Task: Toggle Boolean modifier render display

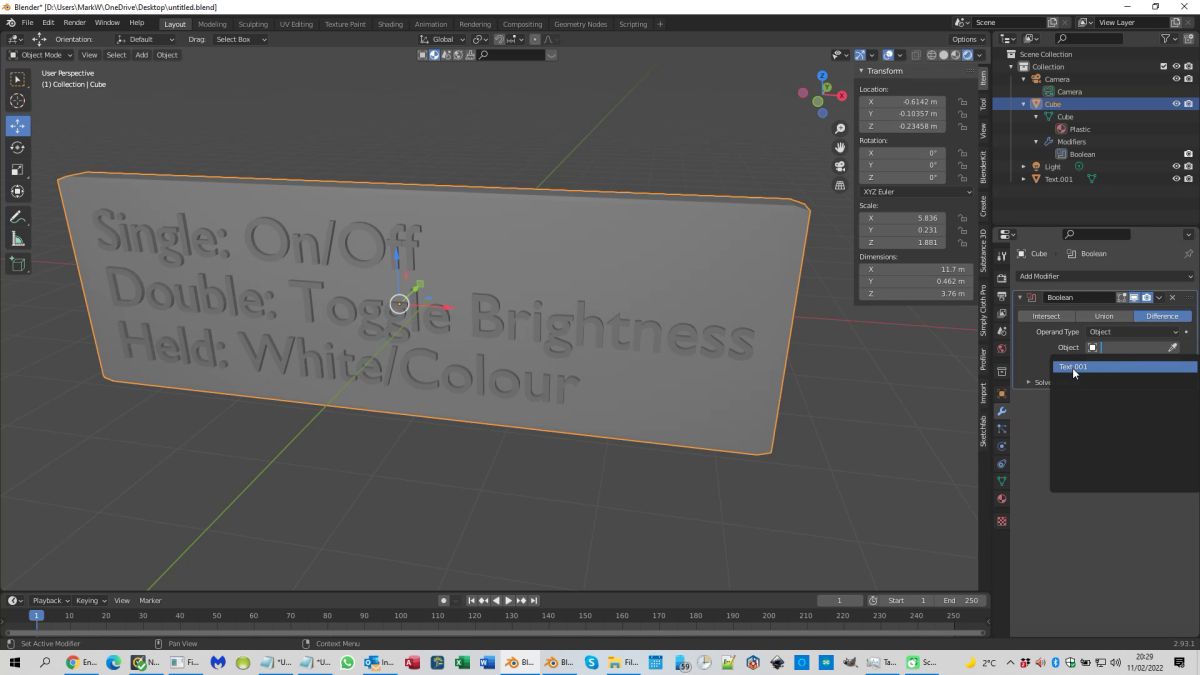Action: (x=1146, y=297)
